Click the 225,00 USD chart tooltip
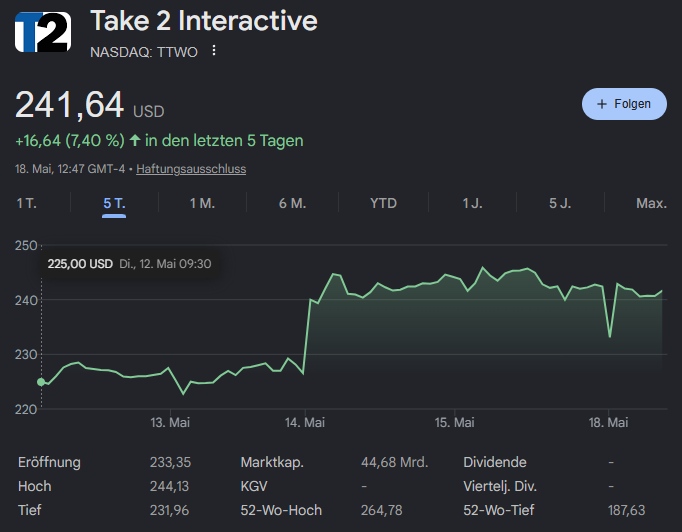This screenshot has height=532, width=682. (x=129, y=264)
